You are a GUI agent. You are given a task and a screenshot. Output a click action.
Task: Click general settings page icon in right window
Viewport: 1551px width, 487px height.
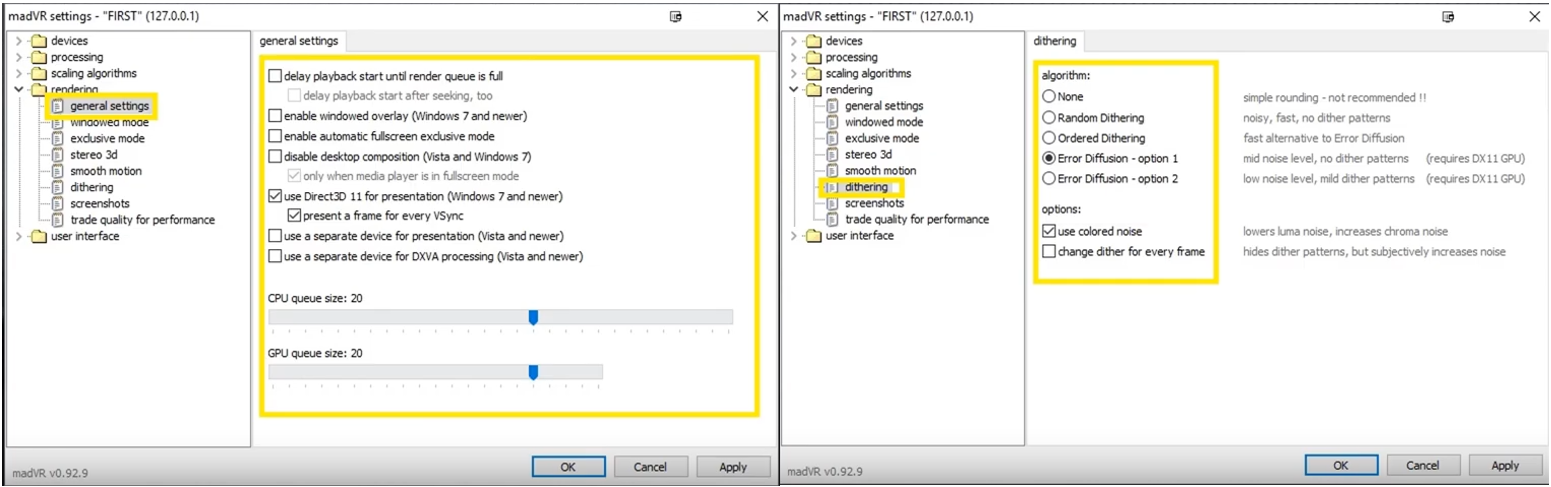click(832, 106)
